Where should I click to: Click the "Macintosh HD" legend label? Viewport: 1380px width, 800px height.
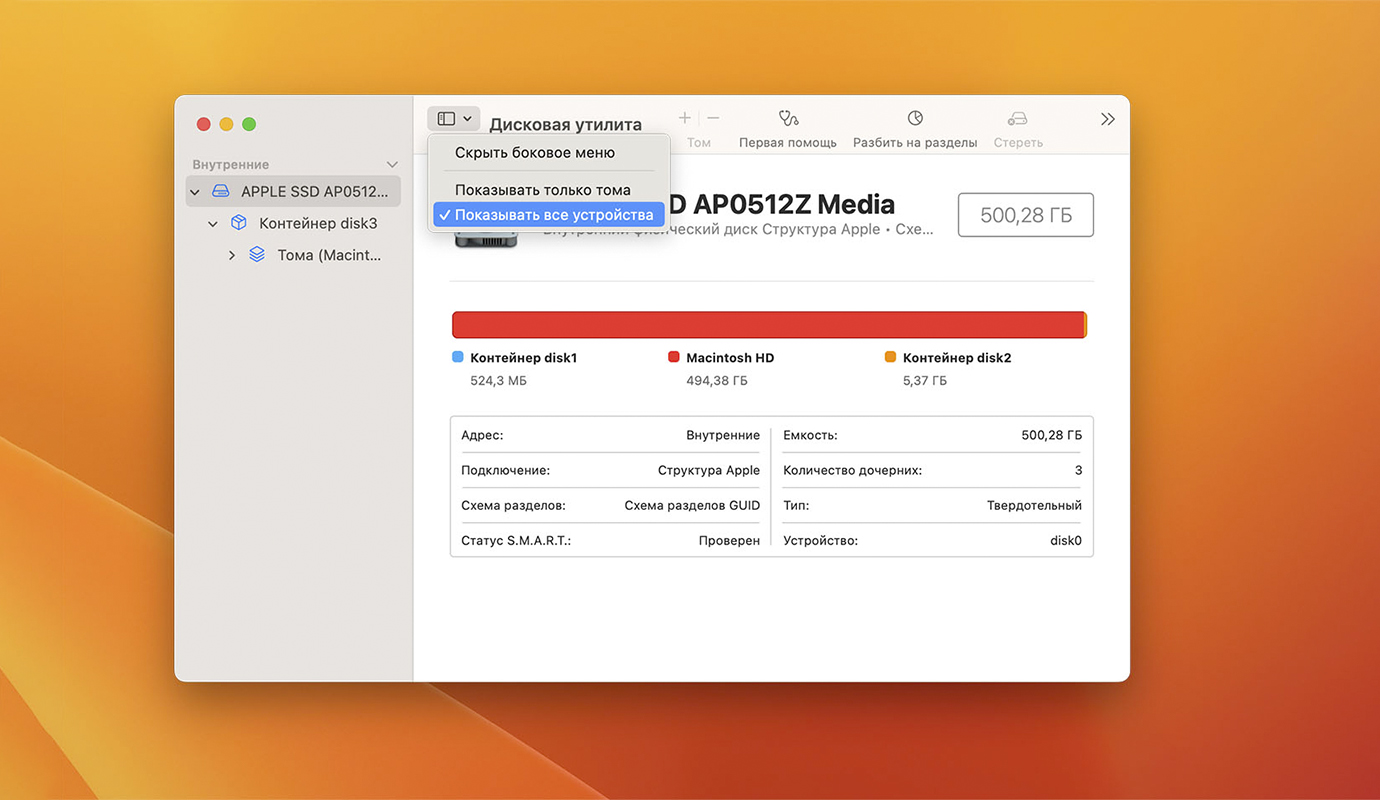tap(730, 358)
